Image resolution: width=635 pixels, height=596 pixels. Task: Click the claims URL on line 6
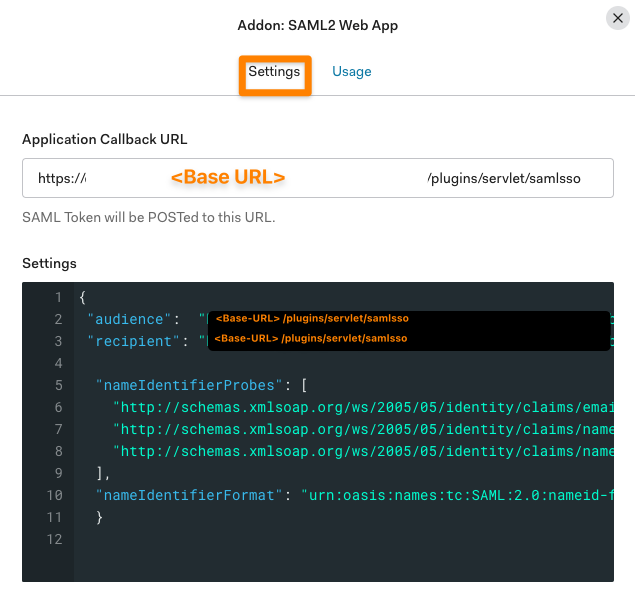pos(363,407)
